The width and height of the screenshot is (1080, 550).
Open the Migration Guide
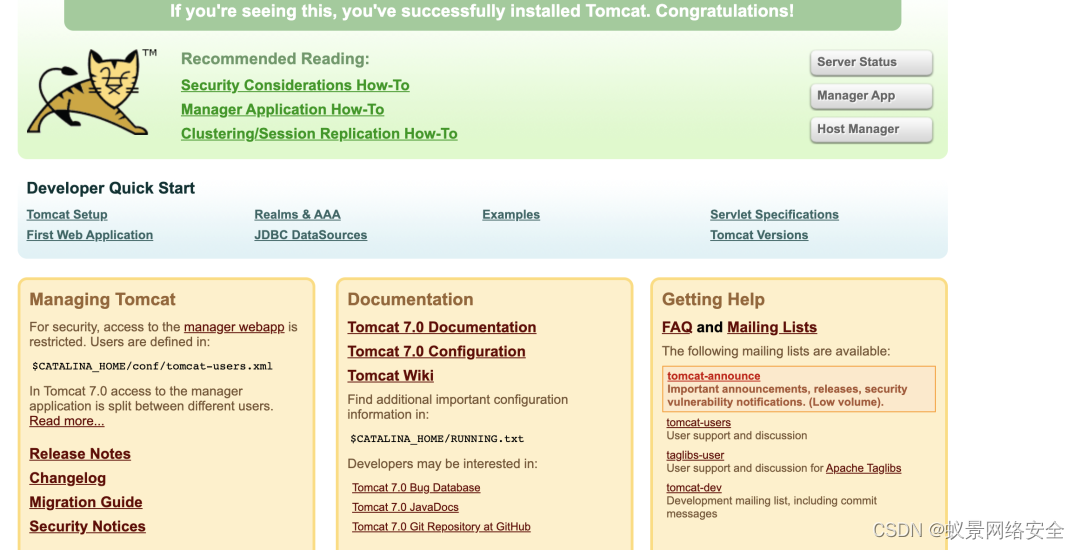pos(85,503)
